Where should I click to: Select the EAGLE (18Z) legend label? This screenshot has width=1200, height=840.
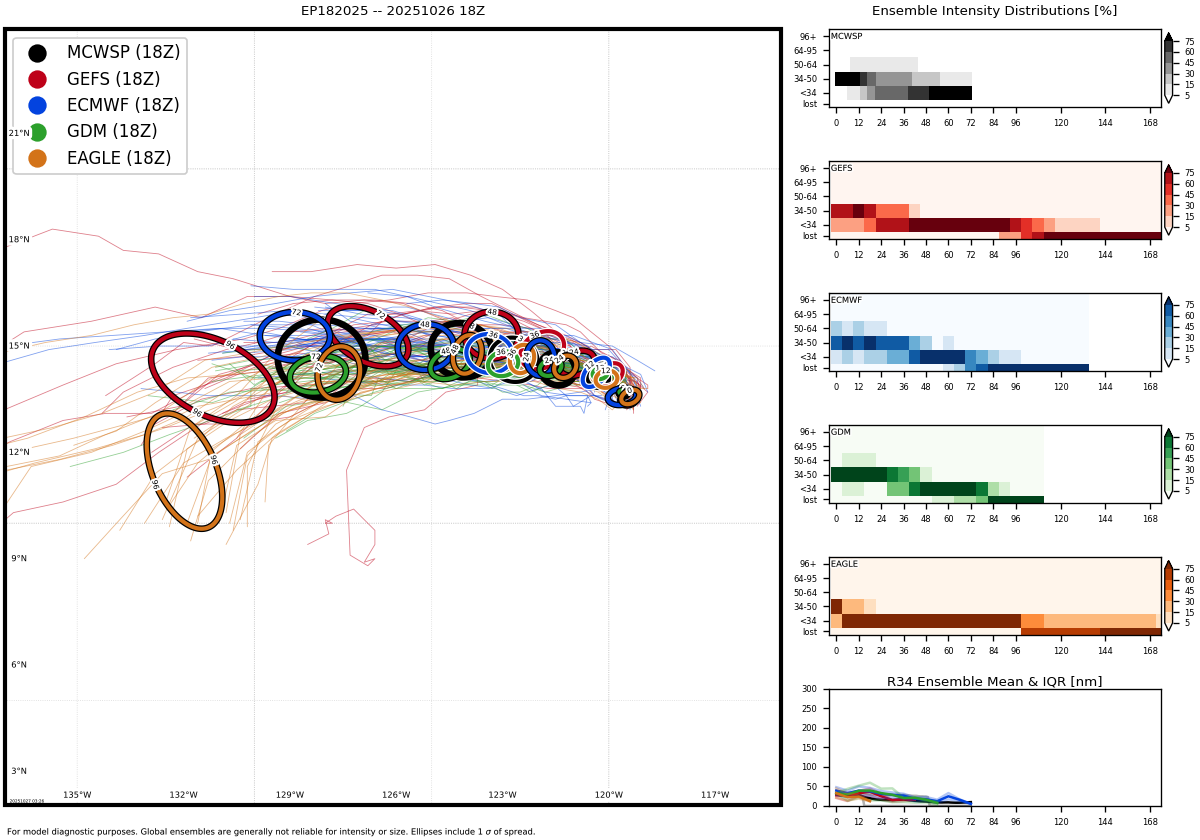point(119,158)
